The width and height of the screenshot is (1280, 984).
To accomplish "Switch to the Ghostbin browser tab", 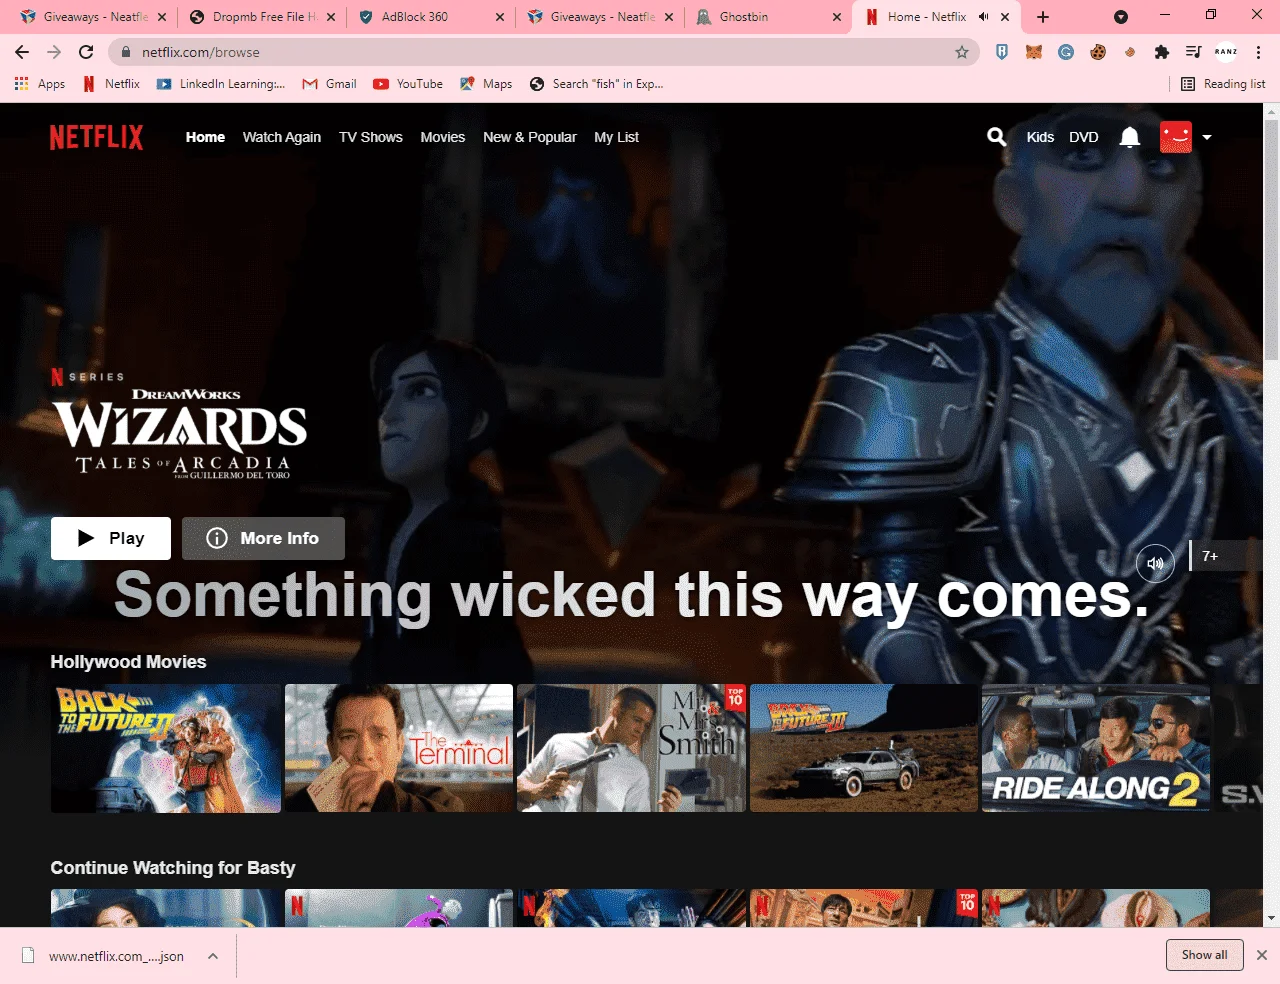I will (x=770, y=17).
